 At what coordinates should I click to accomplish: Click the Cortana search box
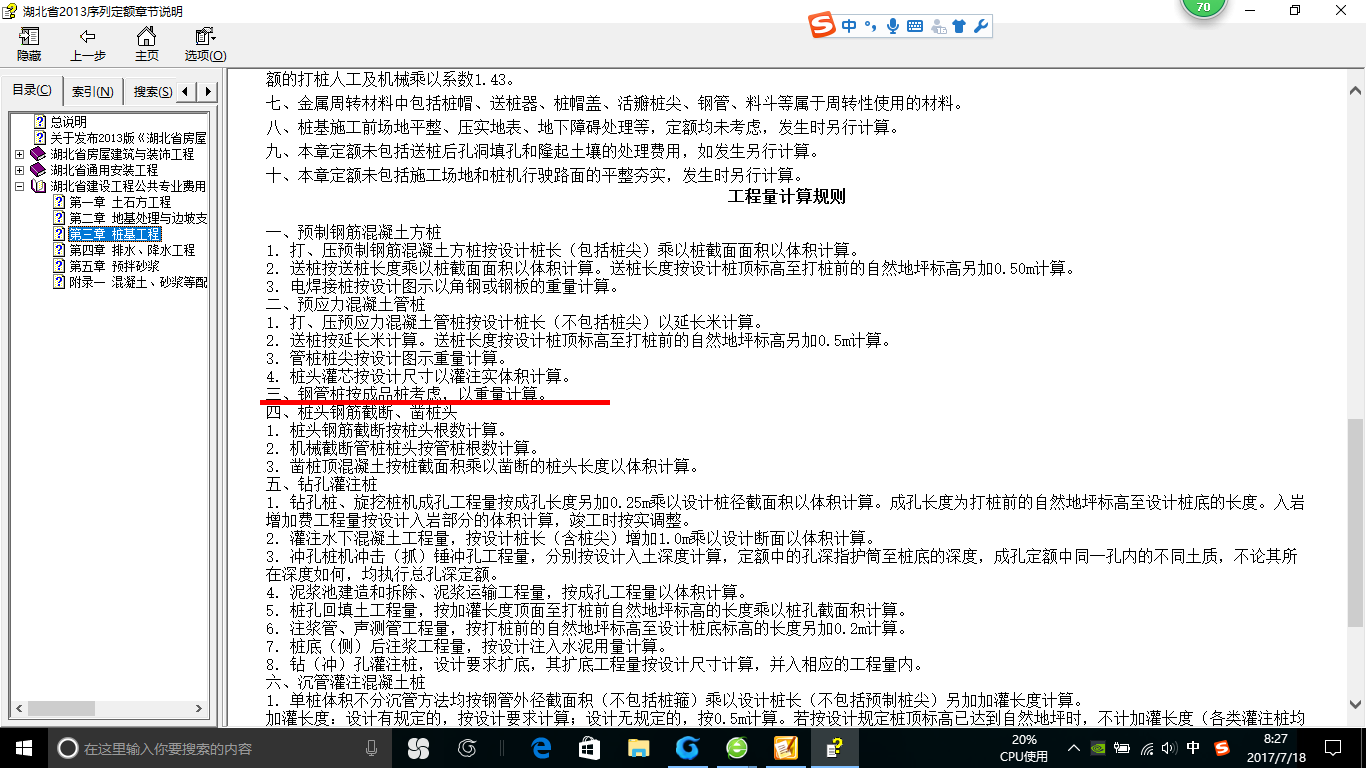coord(219,747)
